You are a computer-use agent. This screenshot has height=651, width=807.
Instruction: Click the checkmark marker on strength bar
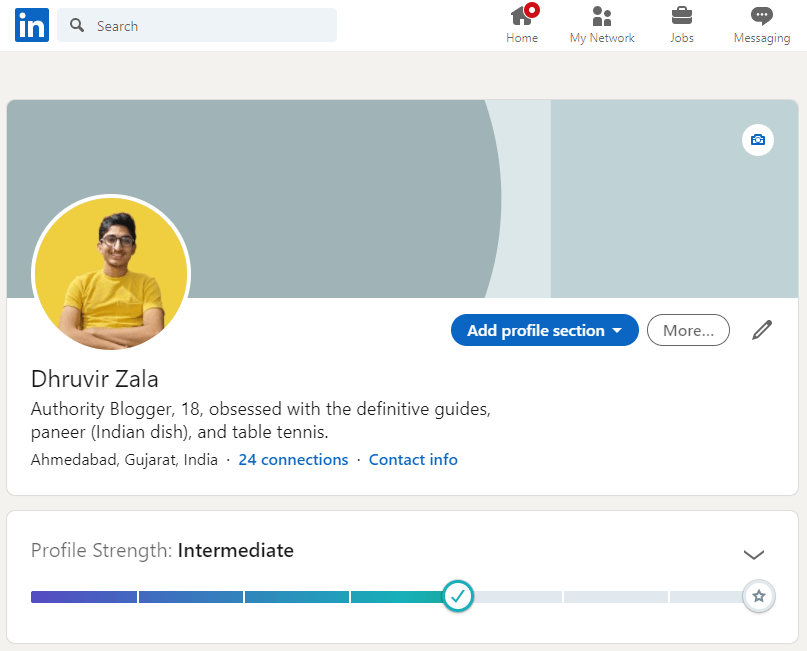click(458, 596)
